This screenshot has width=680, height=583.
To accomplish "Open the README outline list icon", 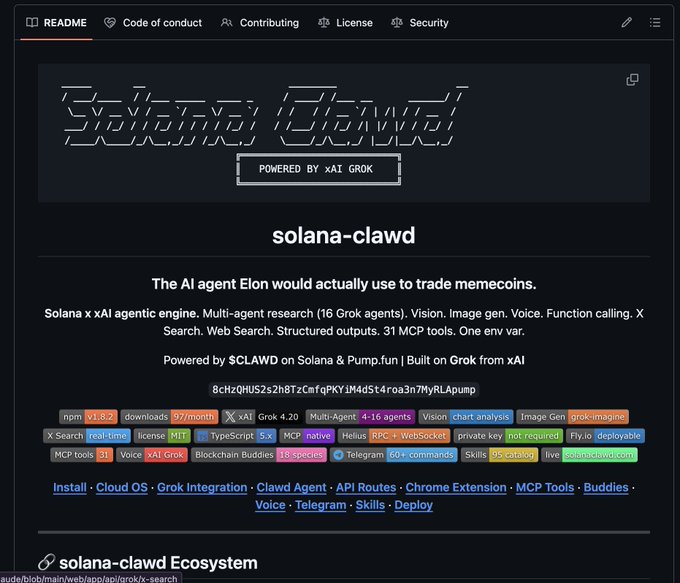I will click(x=655, y=23).
